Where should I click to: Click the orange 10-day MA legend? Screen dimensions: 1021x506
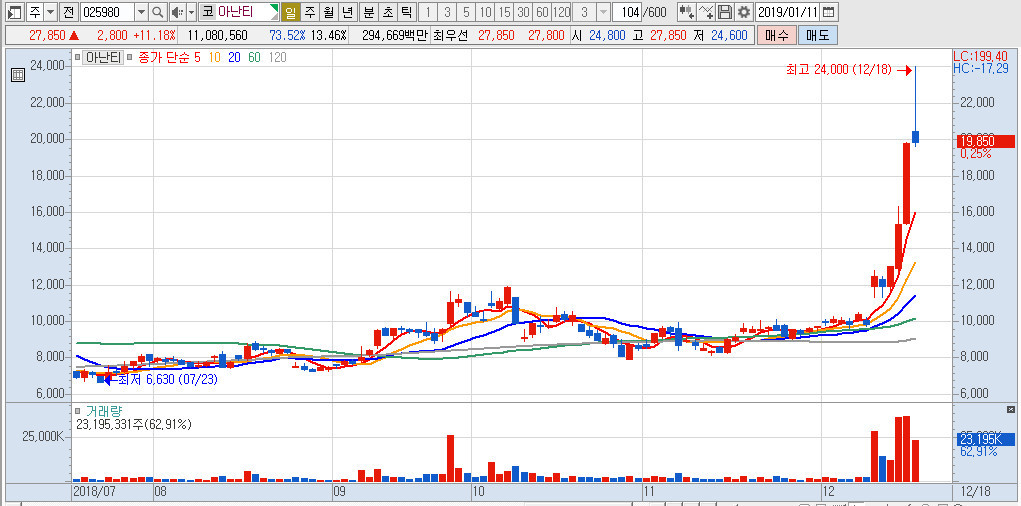click(214, 57)
